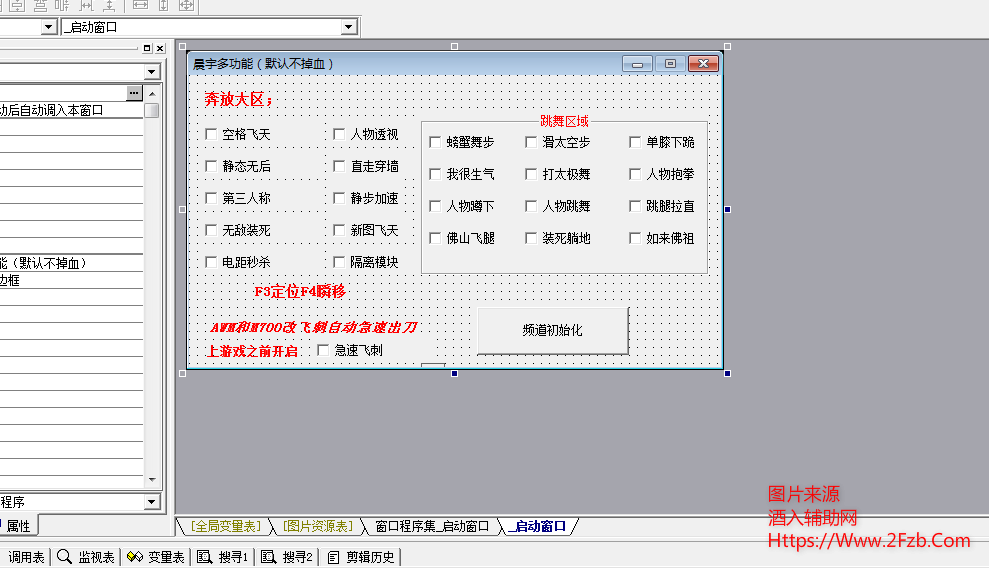This screenshot has height=568, width=989.
Task: Switch to the 图片资源表 tab
Action: (x=317, y=526)
